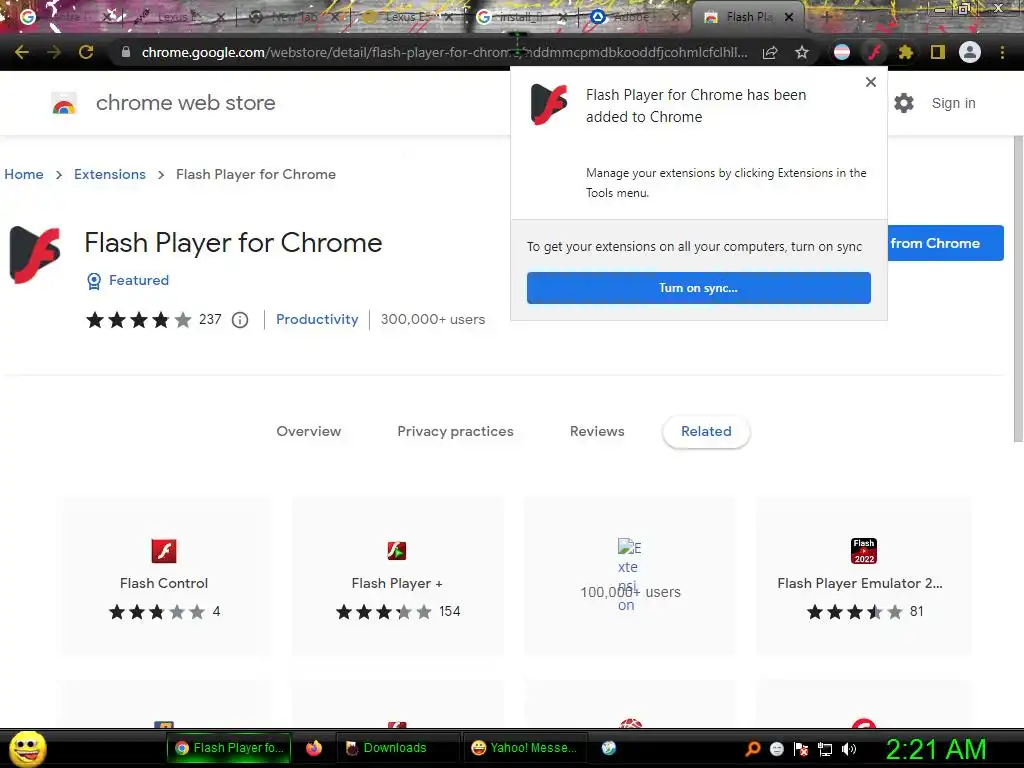Go to the Home breadcrumb link
This screenshot has height=768, width=1024.
point(24,174)
